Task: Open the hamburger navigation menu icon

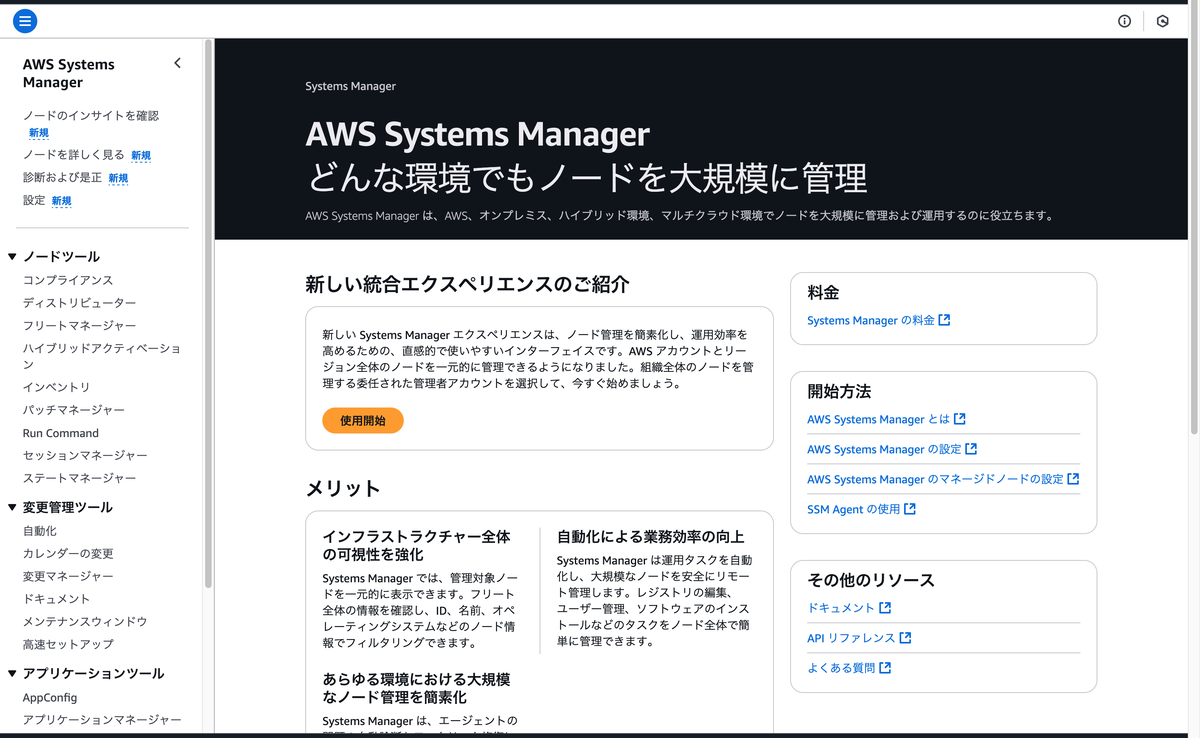Action: pyautogui.click(x=25, y=21)
